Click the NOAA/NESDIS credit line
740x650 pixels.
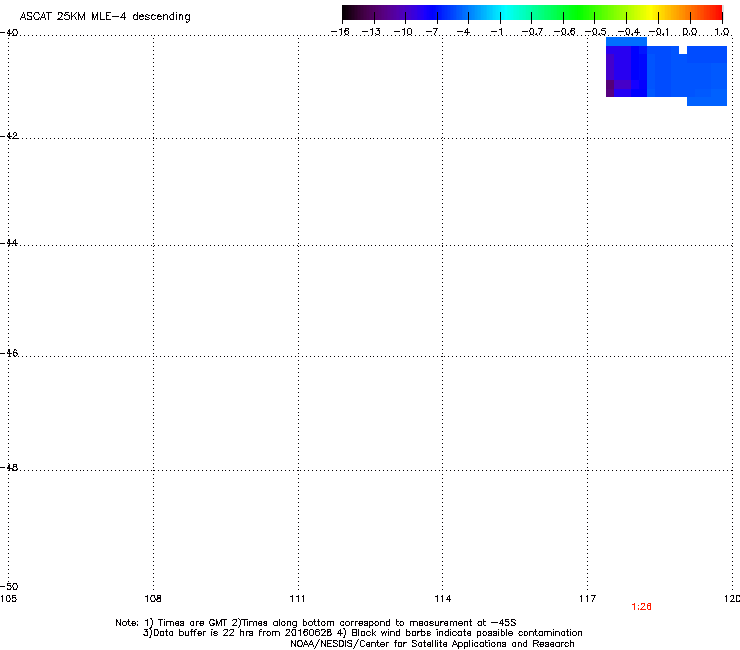click(x=432, y=644)
